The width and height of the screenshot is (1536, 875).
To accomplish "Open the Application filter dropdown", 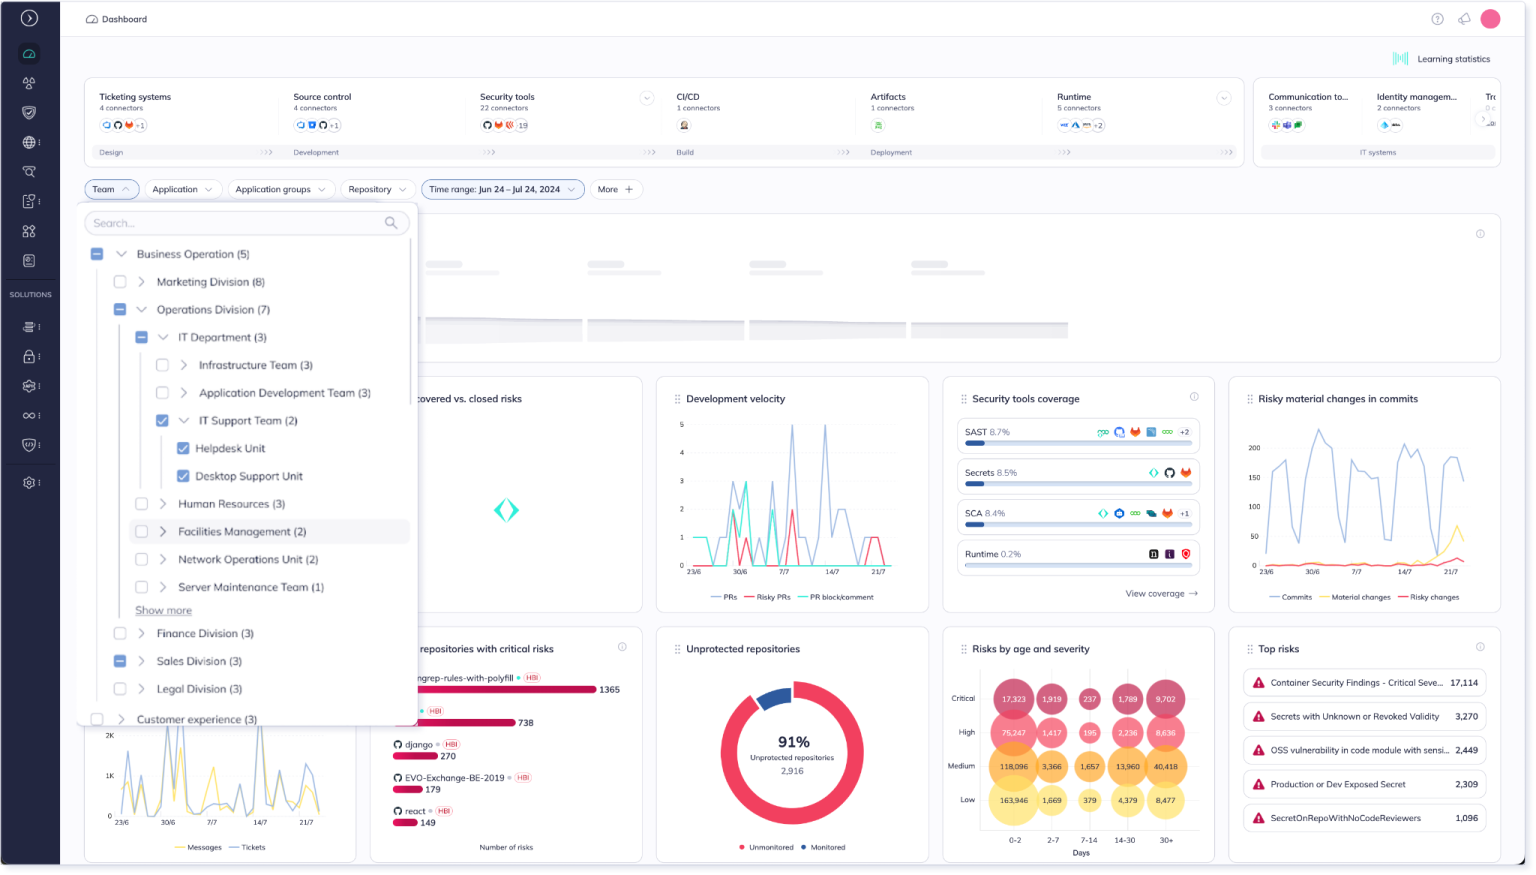I will click(x=183, y=189).
